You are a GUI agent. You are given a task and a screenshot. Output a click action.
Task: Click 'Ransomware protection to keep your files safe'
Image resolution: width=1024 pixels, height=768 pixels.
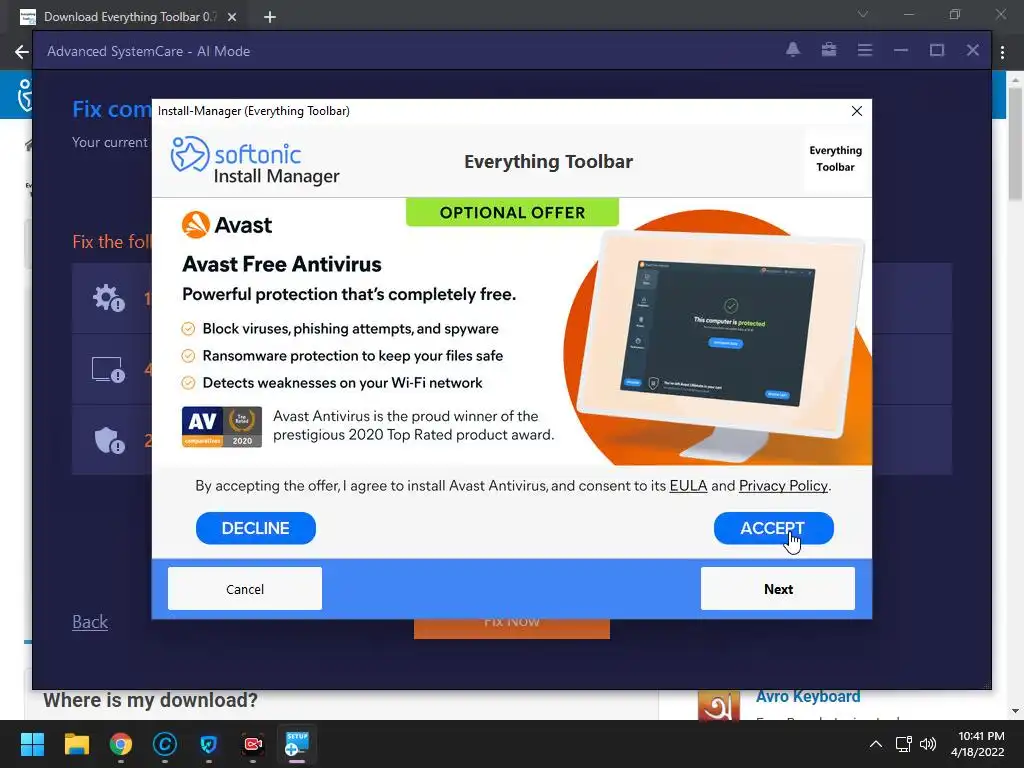click(x=353, y=356)
